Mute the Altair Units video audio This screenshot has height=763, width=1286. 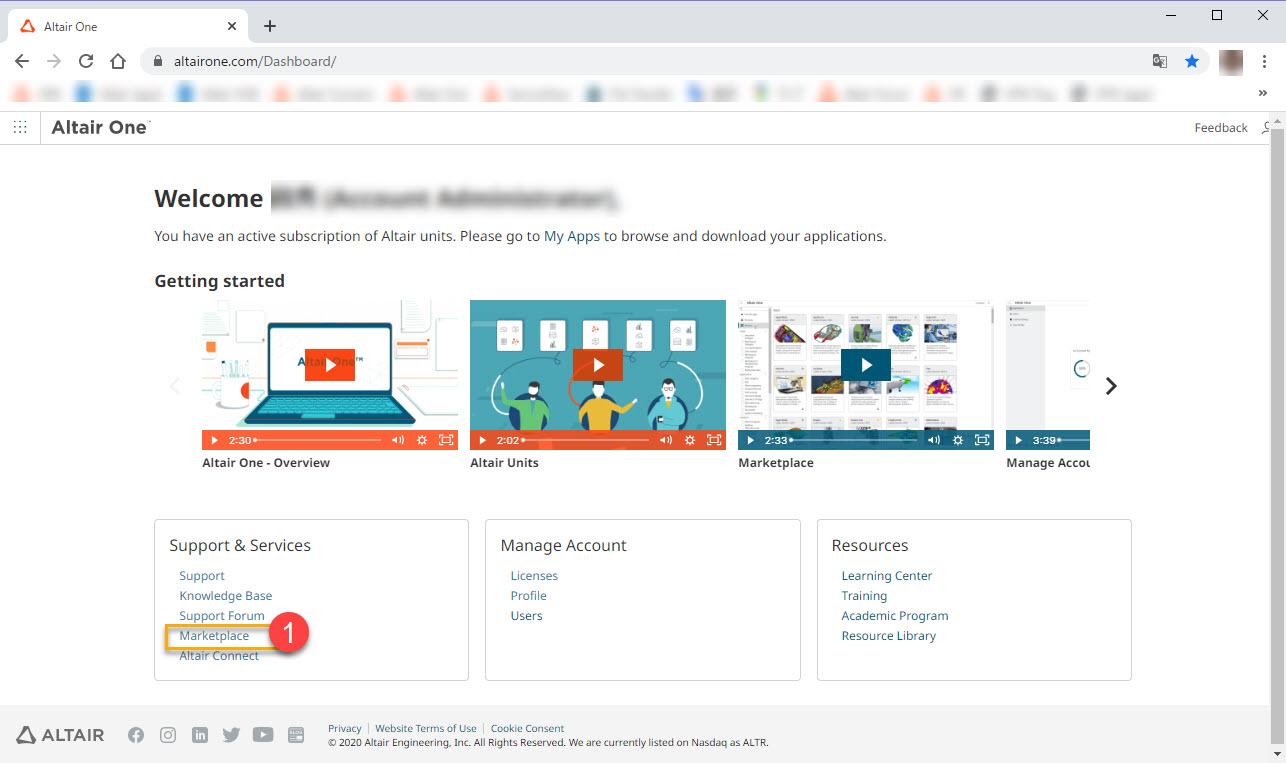pyautogui.click(x=667, y=440)
